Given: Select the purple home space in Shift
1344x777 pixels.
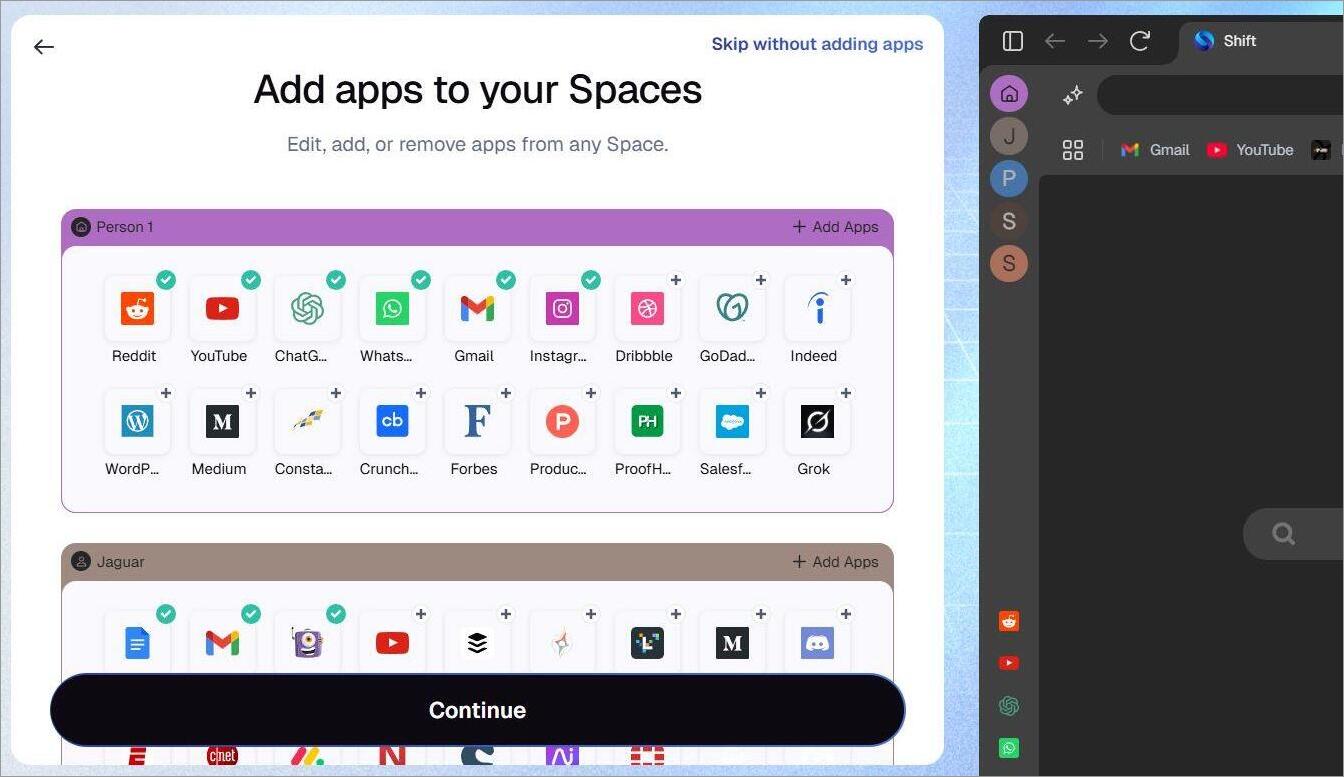Looking at the screenshot, I should [1009, 94].
